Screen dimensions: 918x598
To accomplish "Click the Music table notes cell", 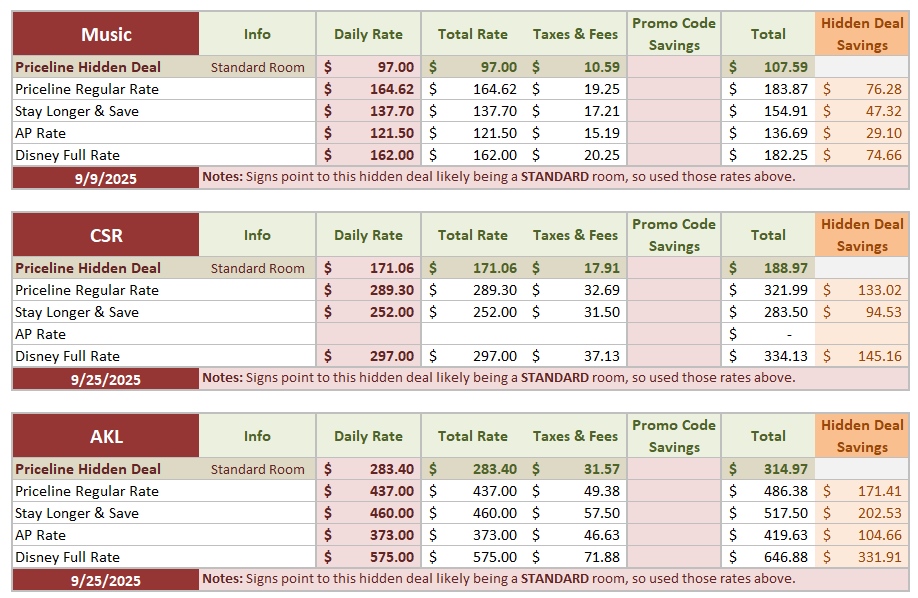I will point(554,177).
